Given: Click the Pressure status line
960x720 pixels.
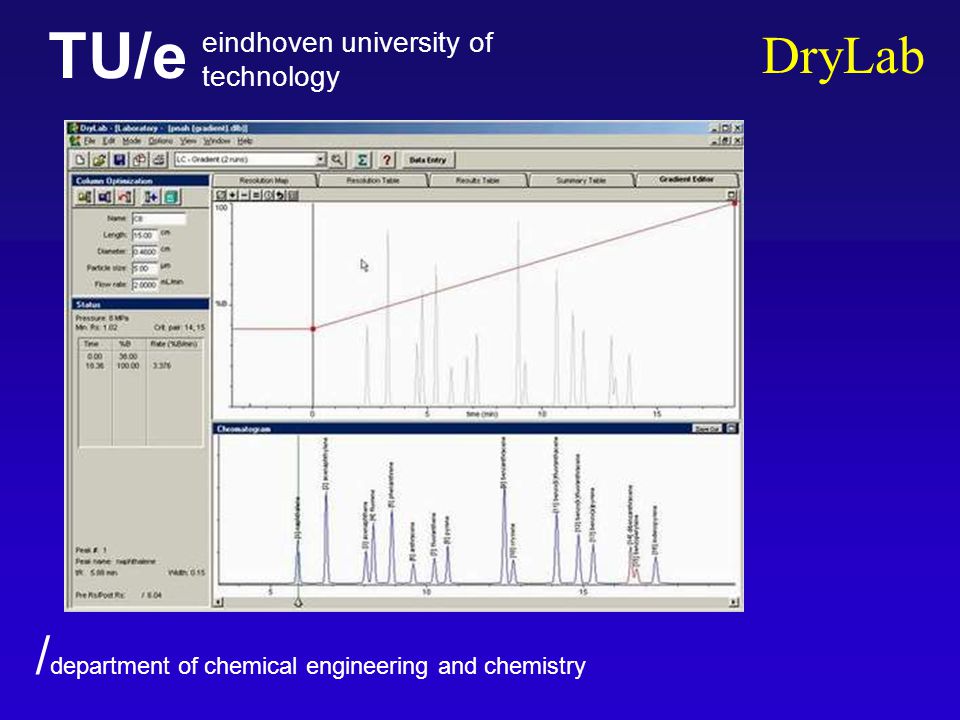Looking at the screenshot, I should tap(102, 318).
